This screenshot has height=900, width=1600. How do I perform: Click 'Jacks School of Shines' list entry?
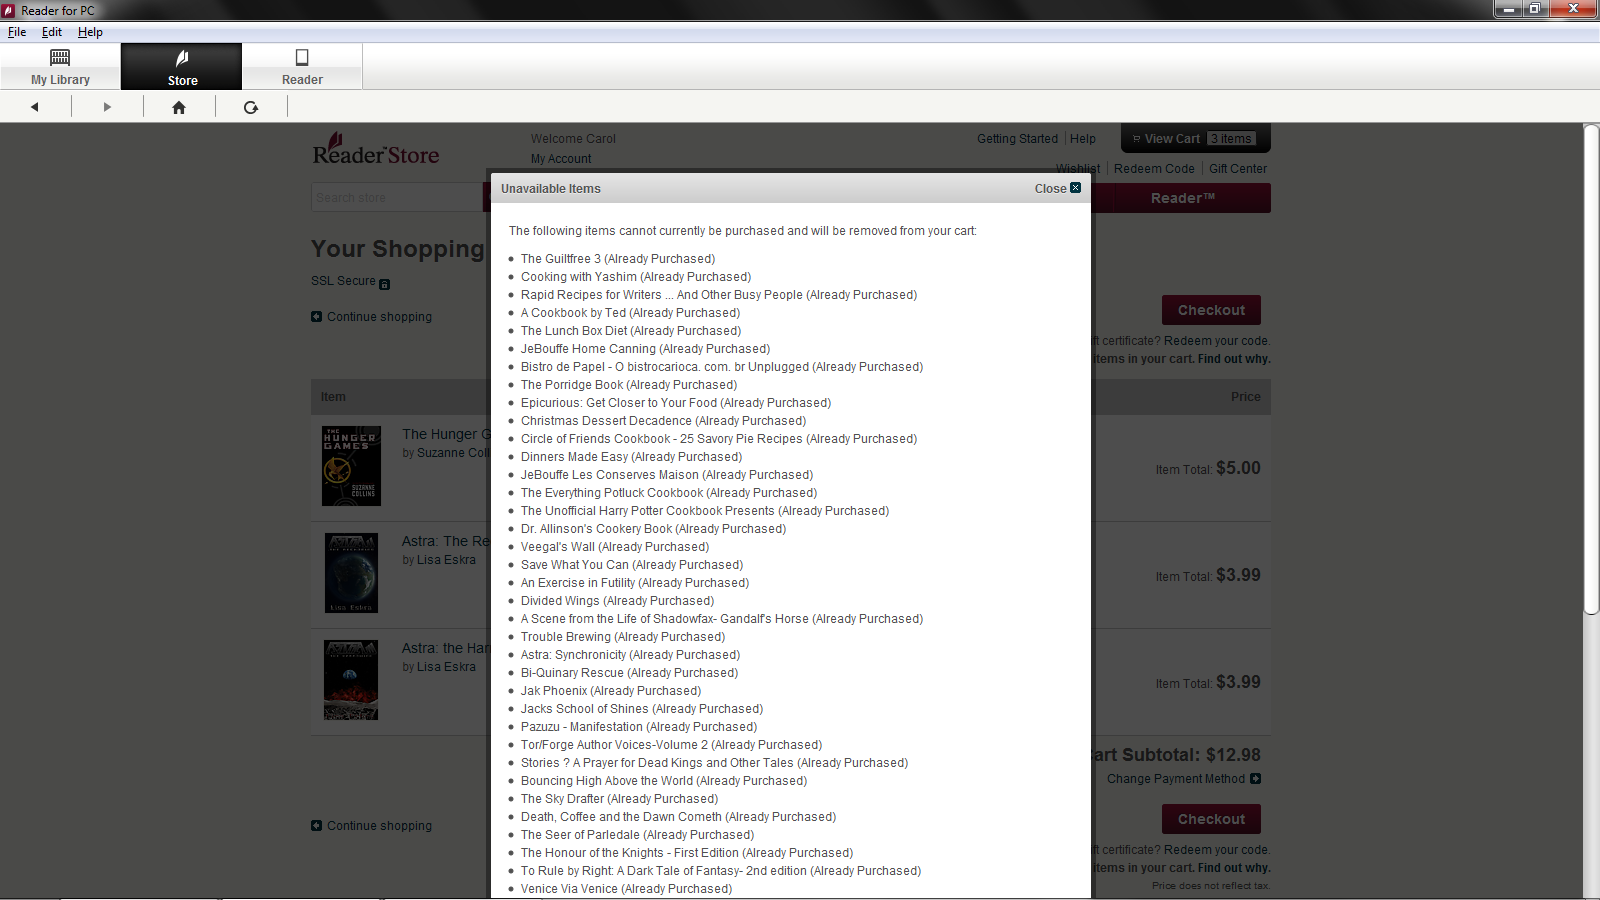[x=642, y=709]
